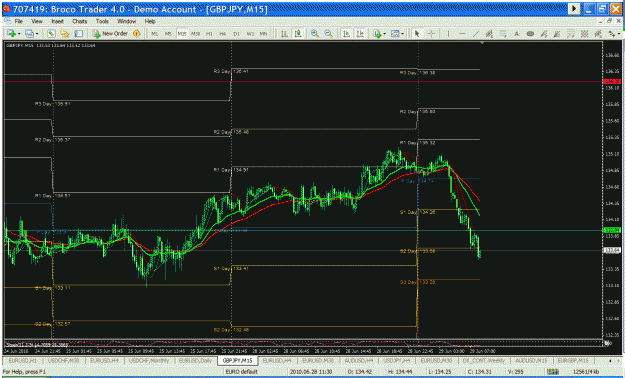Select the Bar Chart icon
Screen dimensions: 625x378
tap(284, 34)
